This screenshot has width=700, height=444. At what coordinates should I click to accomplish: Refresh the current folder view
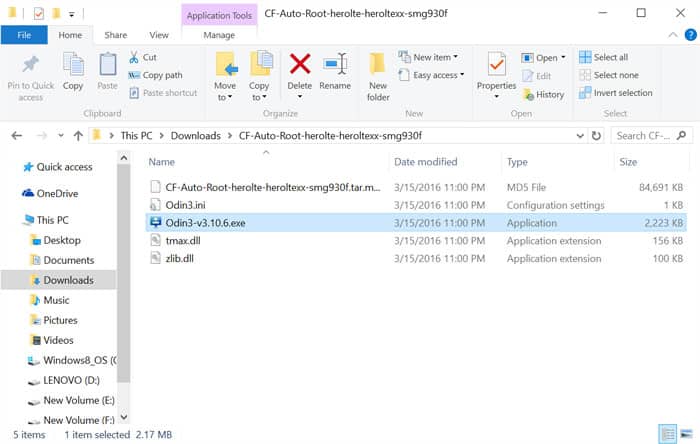pyautogui.click(x=596, y=136)
